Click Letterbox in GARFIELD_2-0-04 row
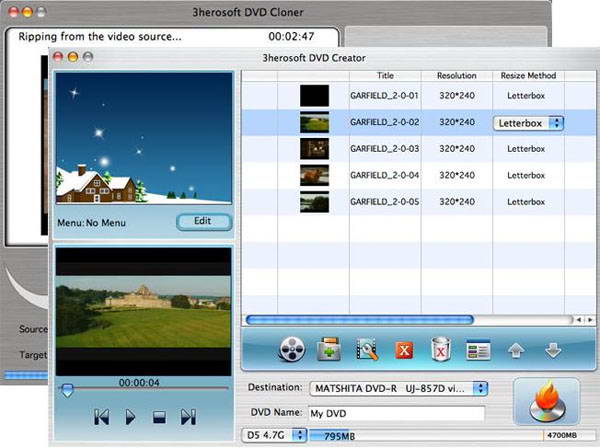The image size is (600, 448). tap(526, 175)
